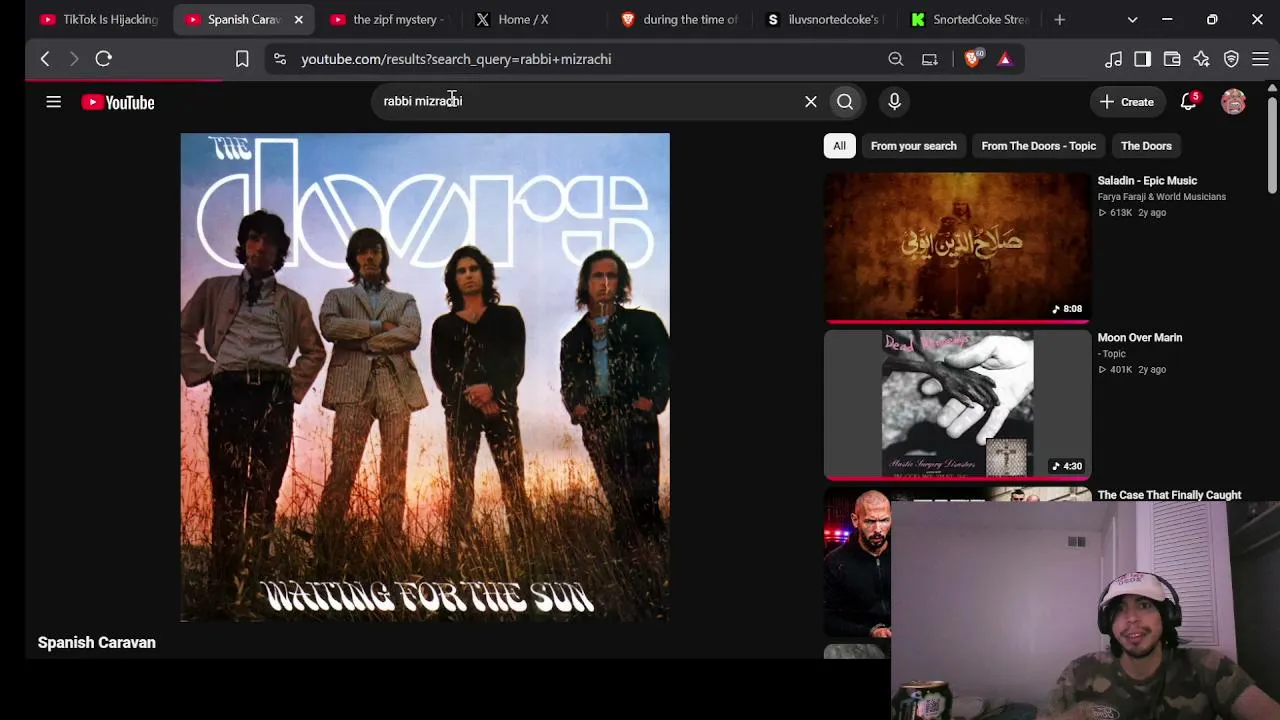Click the Waiting for the Sun album art
Viewport: 1280px width, 720px height.
click(425, 377)
